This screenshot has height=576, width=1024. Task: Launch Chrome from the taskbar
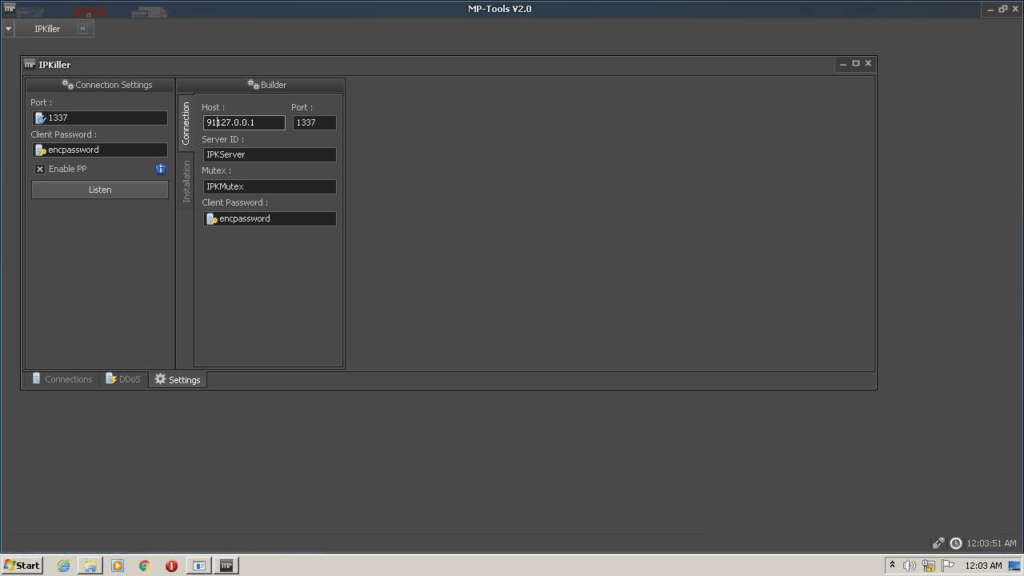[x=144, y=566]
